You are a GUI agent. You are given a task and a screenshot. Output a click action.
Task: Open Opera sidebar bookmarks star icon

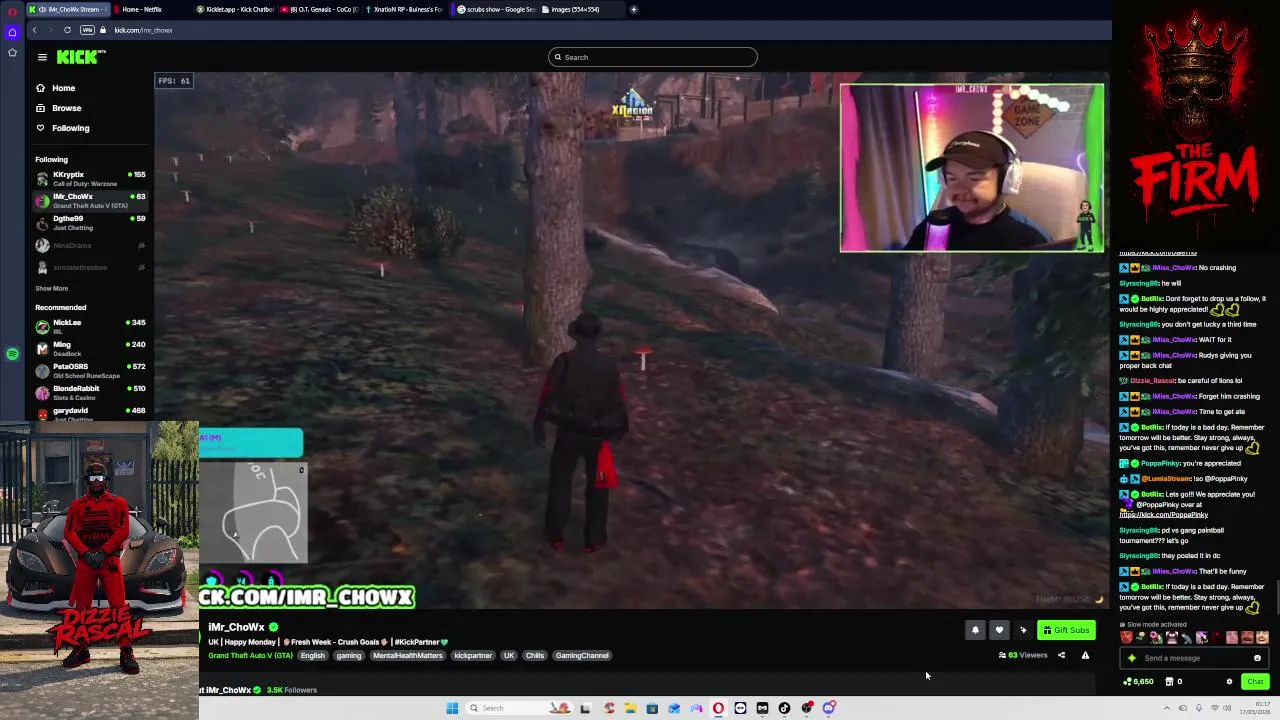(x=12, y=52)
